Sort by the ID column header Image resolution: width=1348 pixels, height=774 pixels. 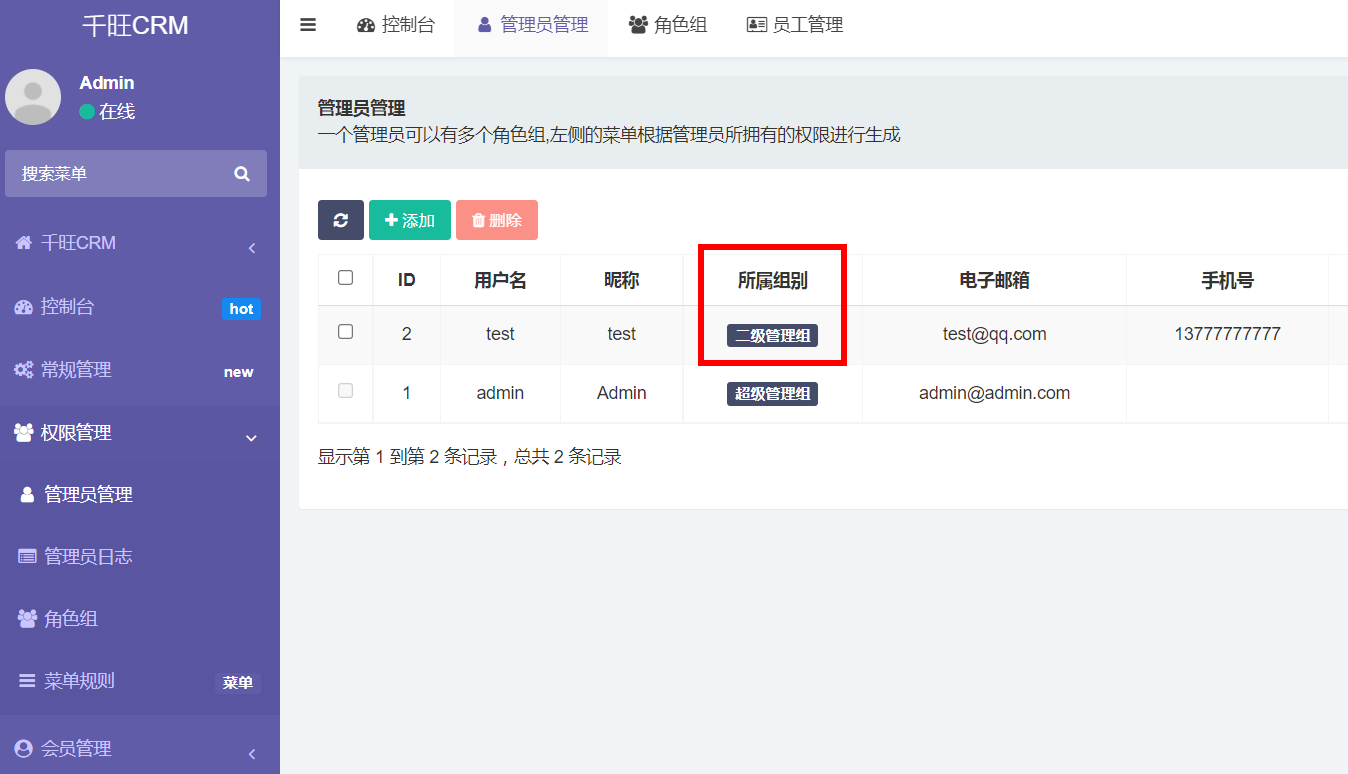[406, 281]
